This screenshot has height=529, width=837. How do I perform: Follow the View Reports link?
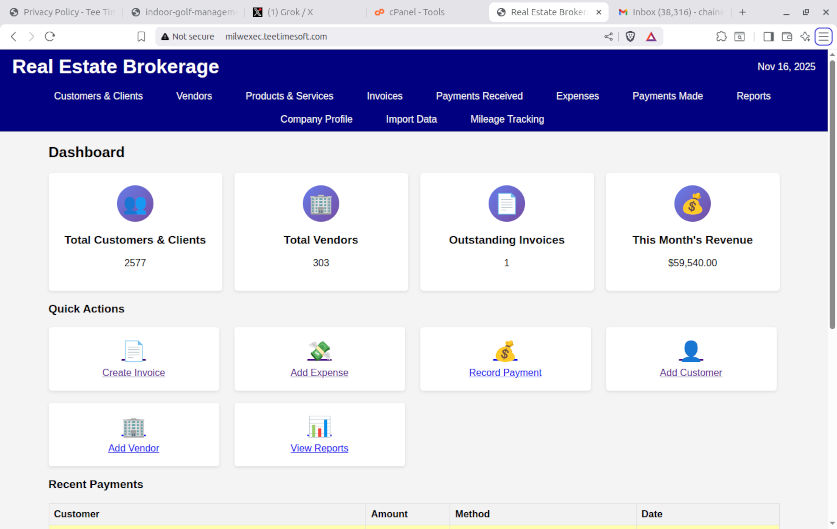[319, 448]
